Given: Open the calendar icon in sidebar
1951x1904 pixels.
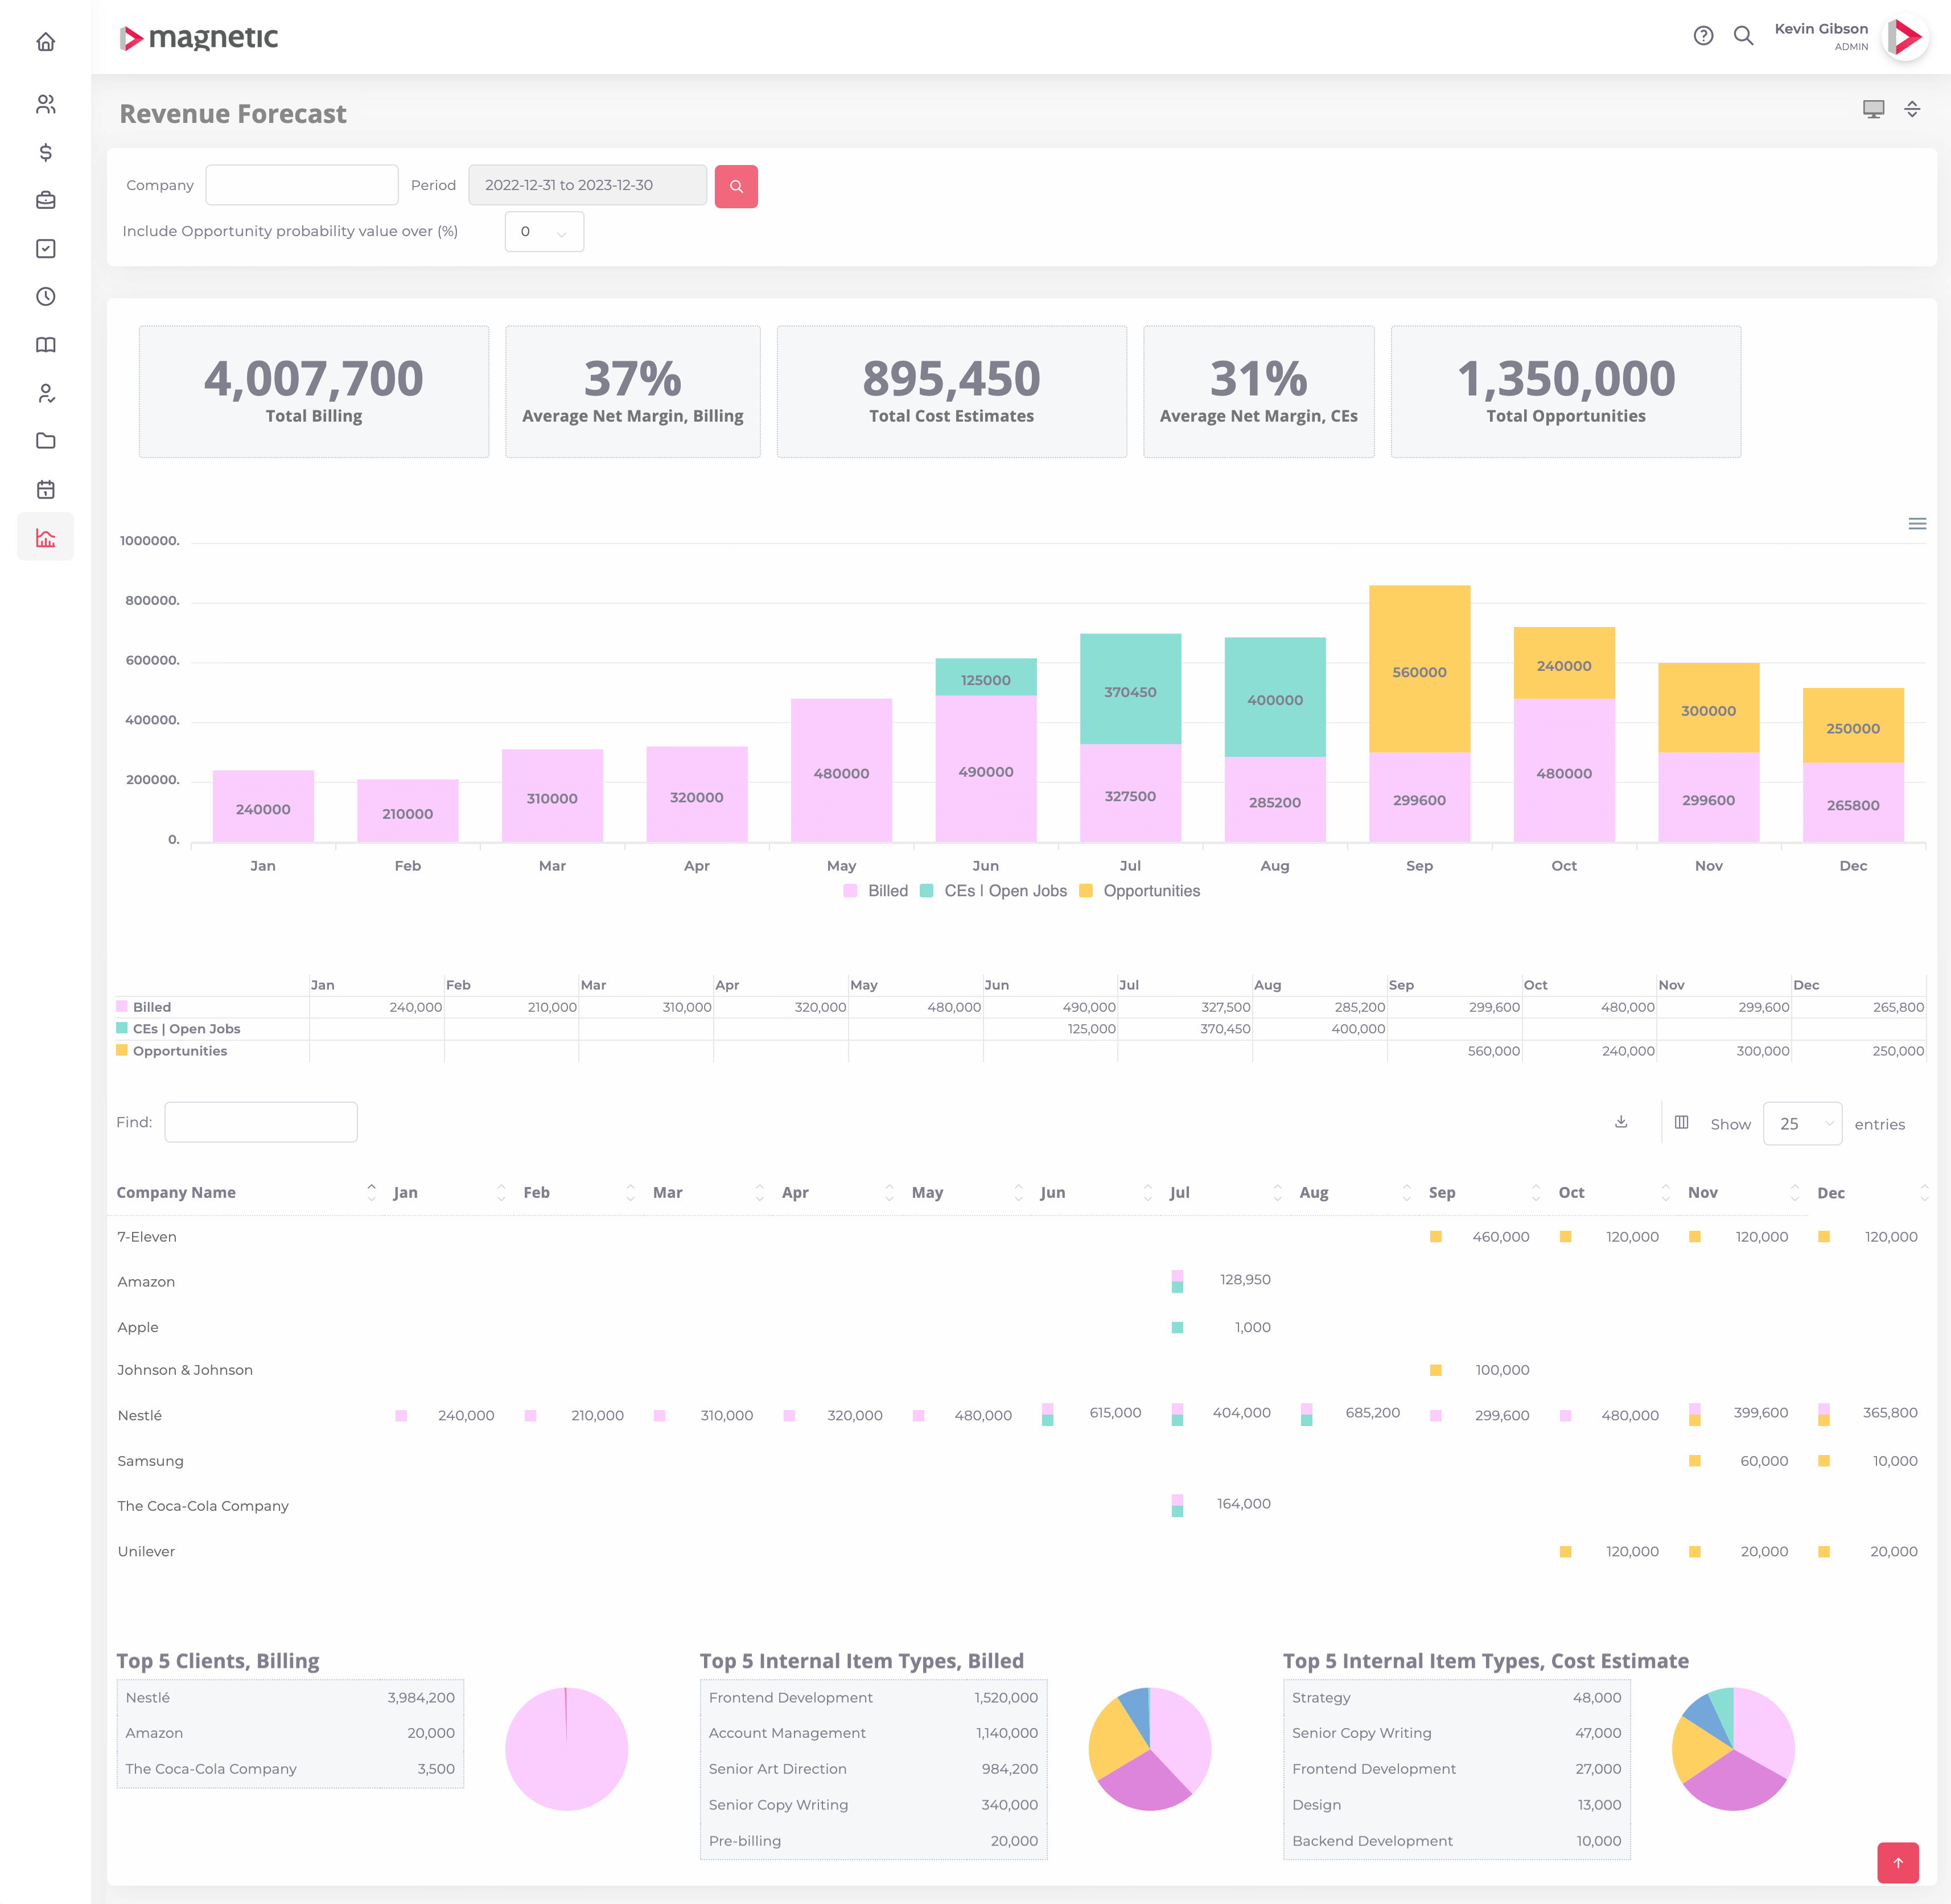Looking at the screenshot, I should 46,489.
